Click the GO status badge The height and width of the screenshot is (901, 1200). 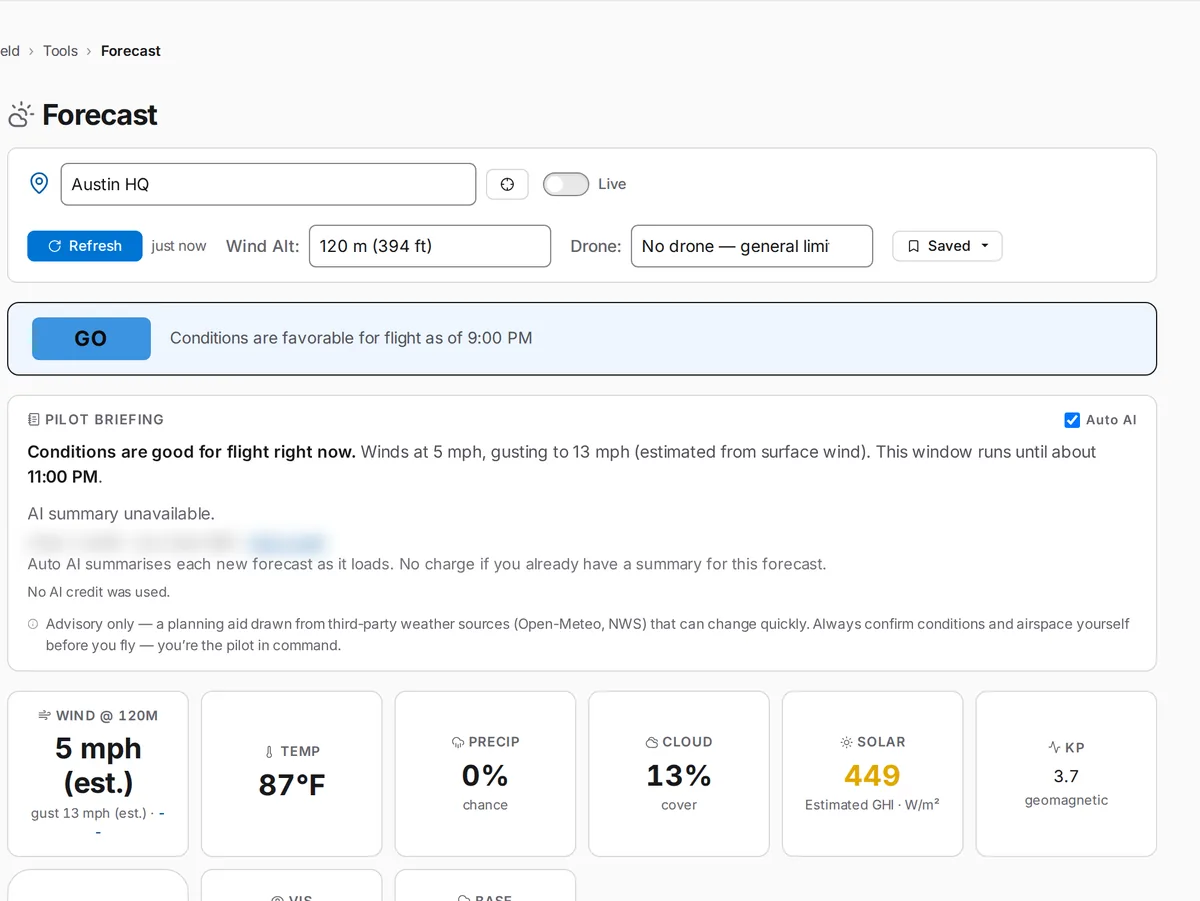point(91,339)
